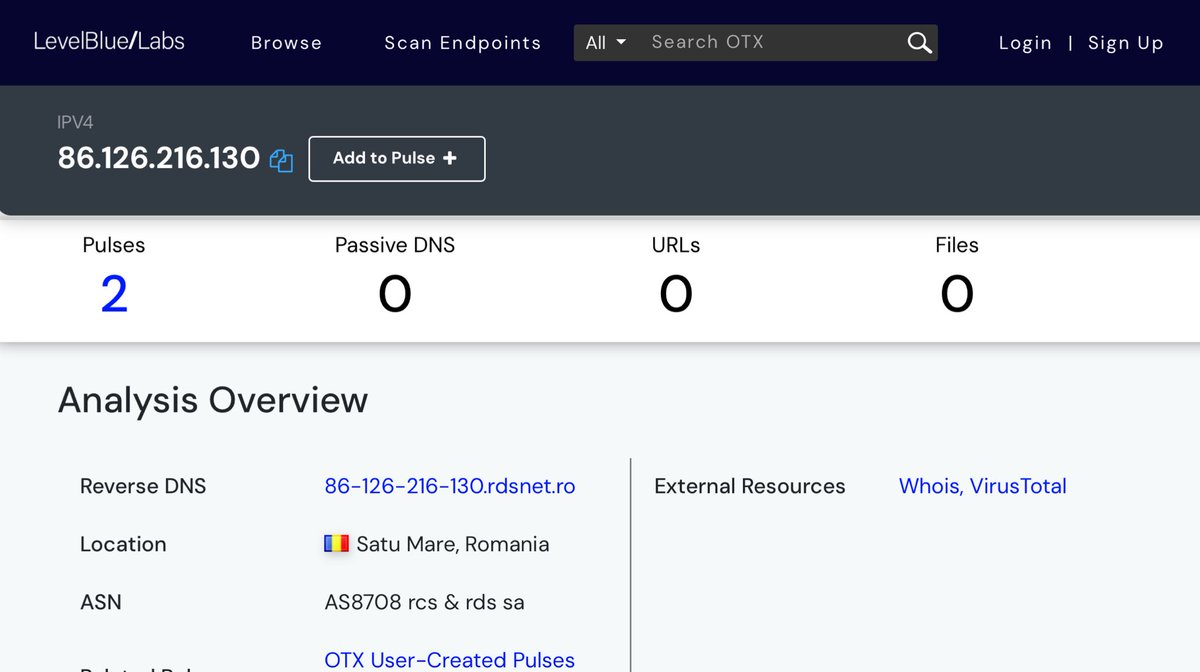Open the All search filter dropdown
Image resolution: width=1200 pixels, height=672 pixels.
click(x=605, y=42)
